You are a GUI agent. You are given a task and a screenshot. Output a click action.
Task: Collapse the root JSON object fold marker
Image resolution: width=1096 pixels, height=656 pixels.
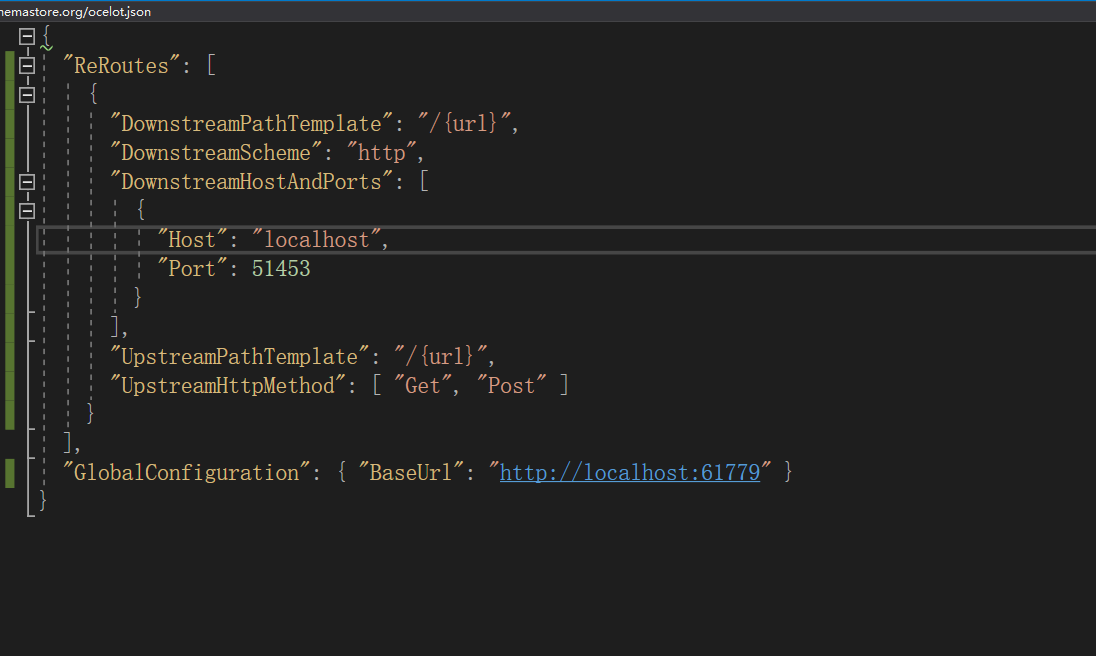point(26,36)
